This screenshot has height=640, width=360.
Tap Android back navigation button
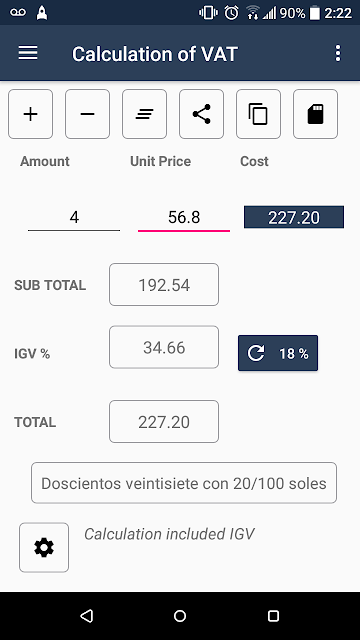[x=87, y=616]
